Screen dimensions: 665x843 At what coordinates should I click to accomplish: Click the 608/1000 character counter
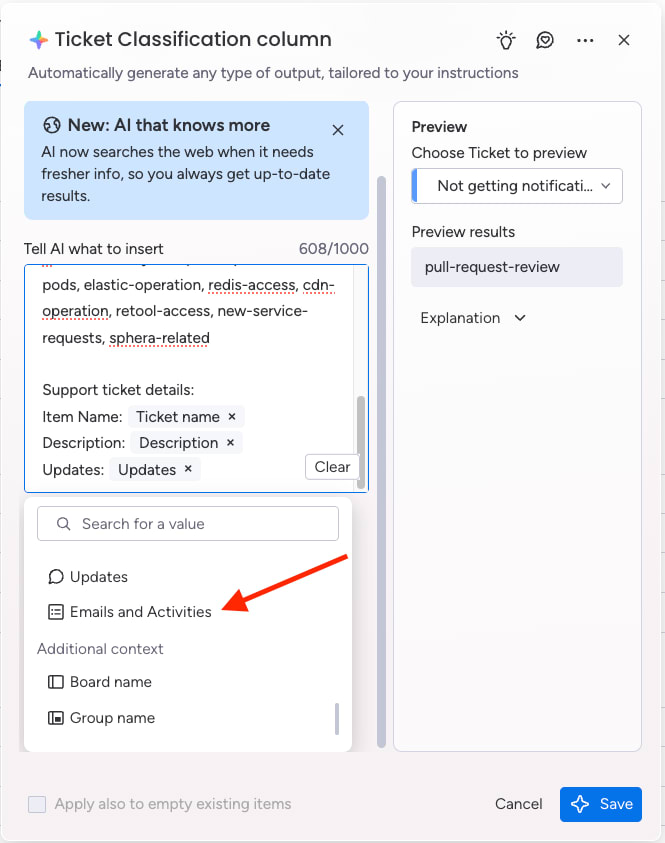coord(333,248)
